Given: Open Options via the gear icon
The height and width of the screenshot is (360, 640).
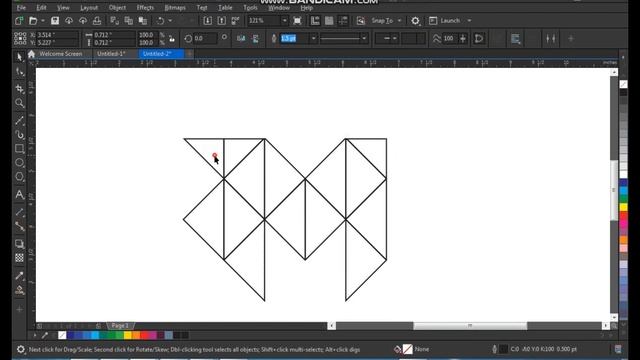Looking at the screenshot, I should click(x=415, y=21).
